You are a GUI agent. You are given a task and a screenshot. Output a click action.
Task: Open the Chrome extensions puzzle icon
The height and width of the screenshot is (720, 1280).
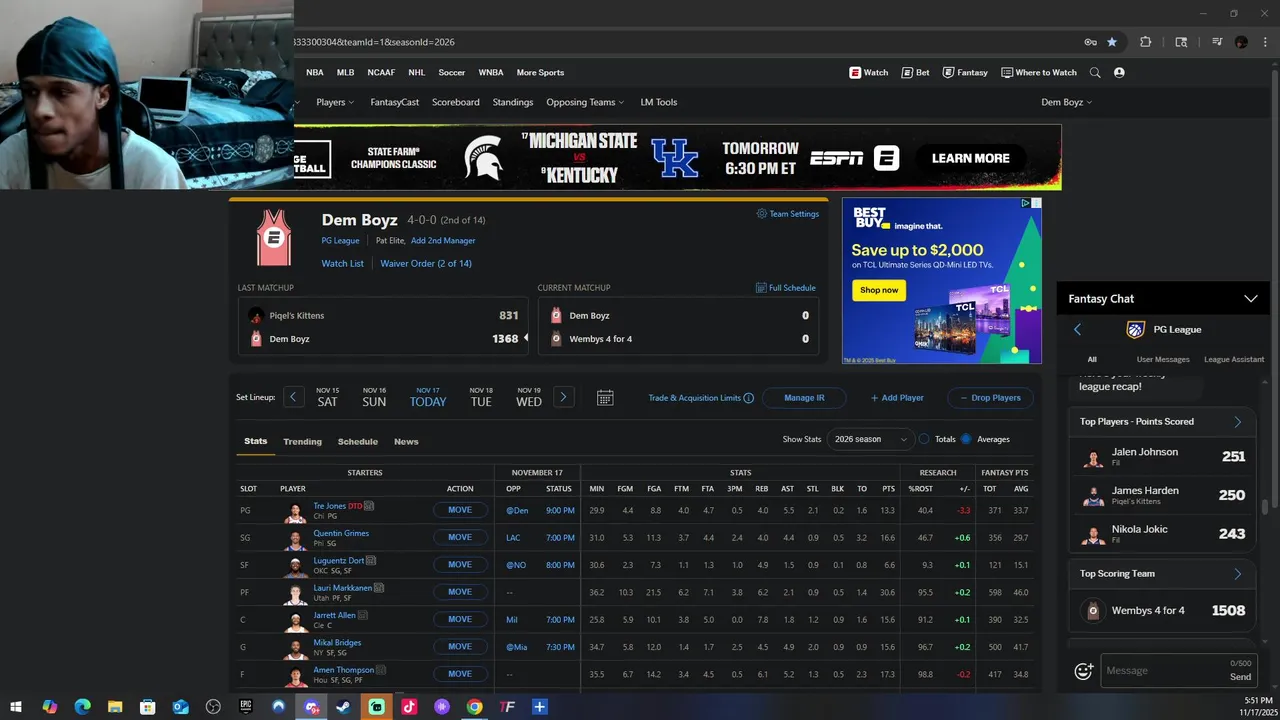coord(1146,42)
